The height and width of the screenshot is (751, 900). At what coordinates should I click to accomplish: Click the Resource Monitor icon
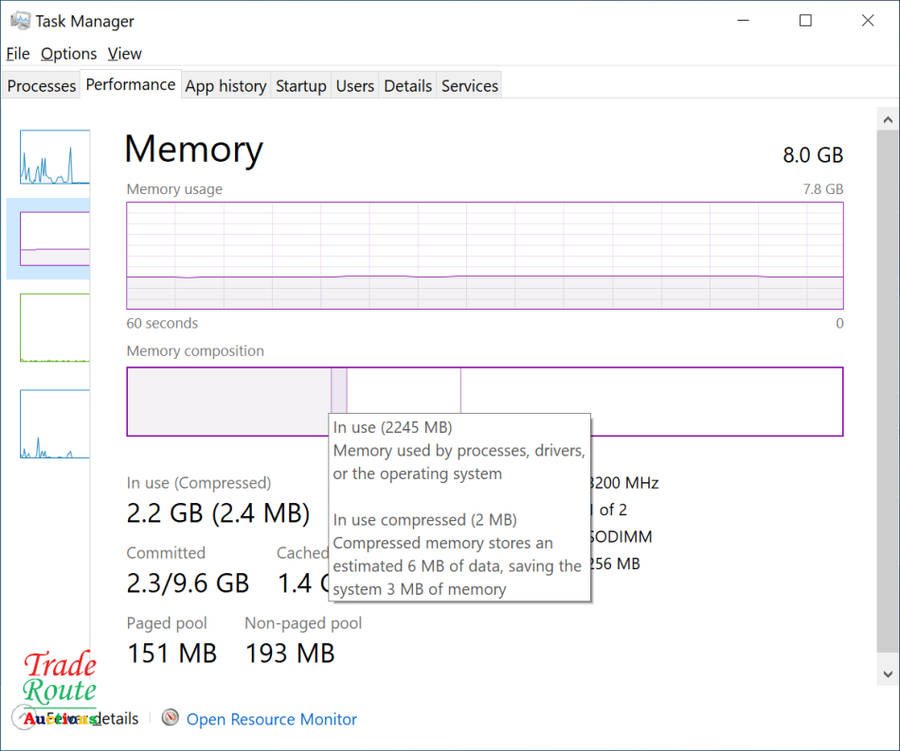coord(171,719)
